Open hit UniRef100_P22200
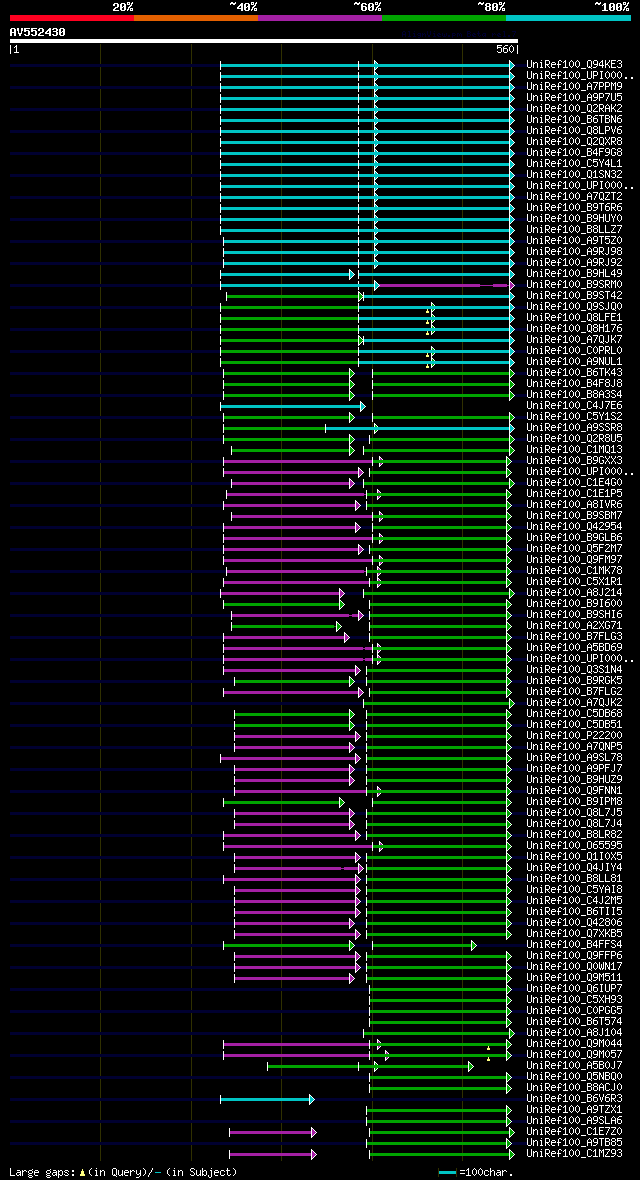 coord(574,735)
